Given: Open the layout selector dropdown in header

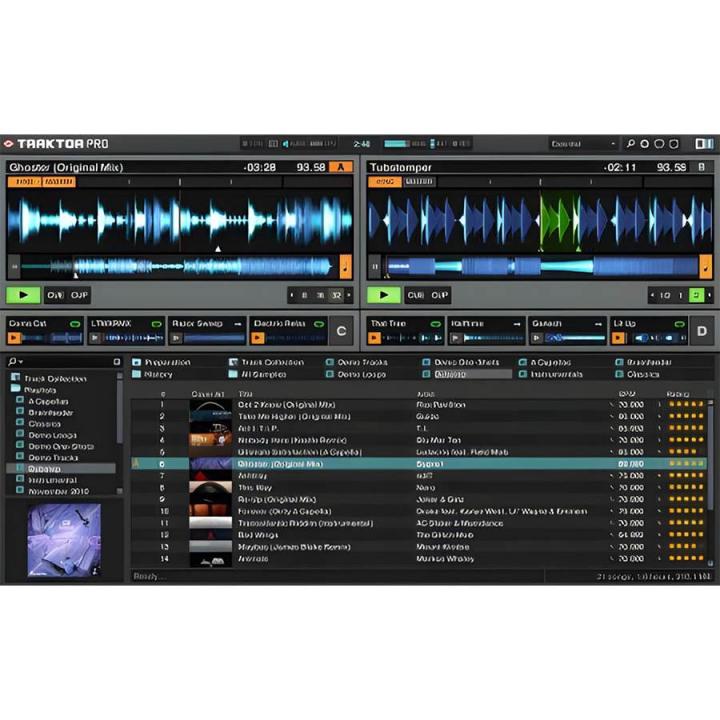Looking at the screenshot, I should point(583,144).
